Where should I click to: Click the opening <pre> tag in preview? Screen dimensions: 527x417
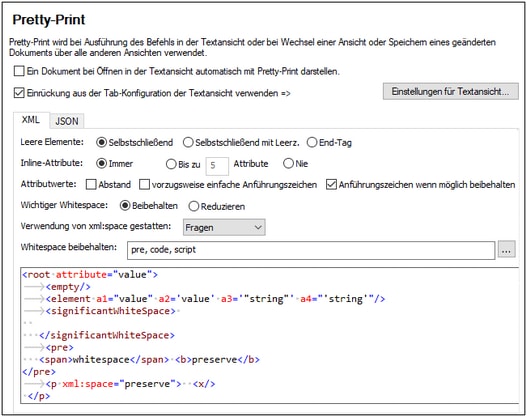point(59,347)
